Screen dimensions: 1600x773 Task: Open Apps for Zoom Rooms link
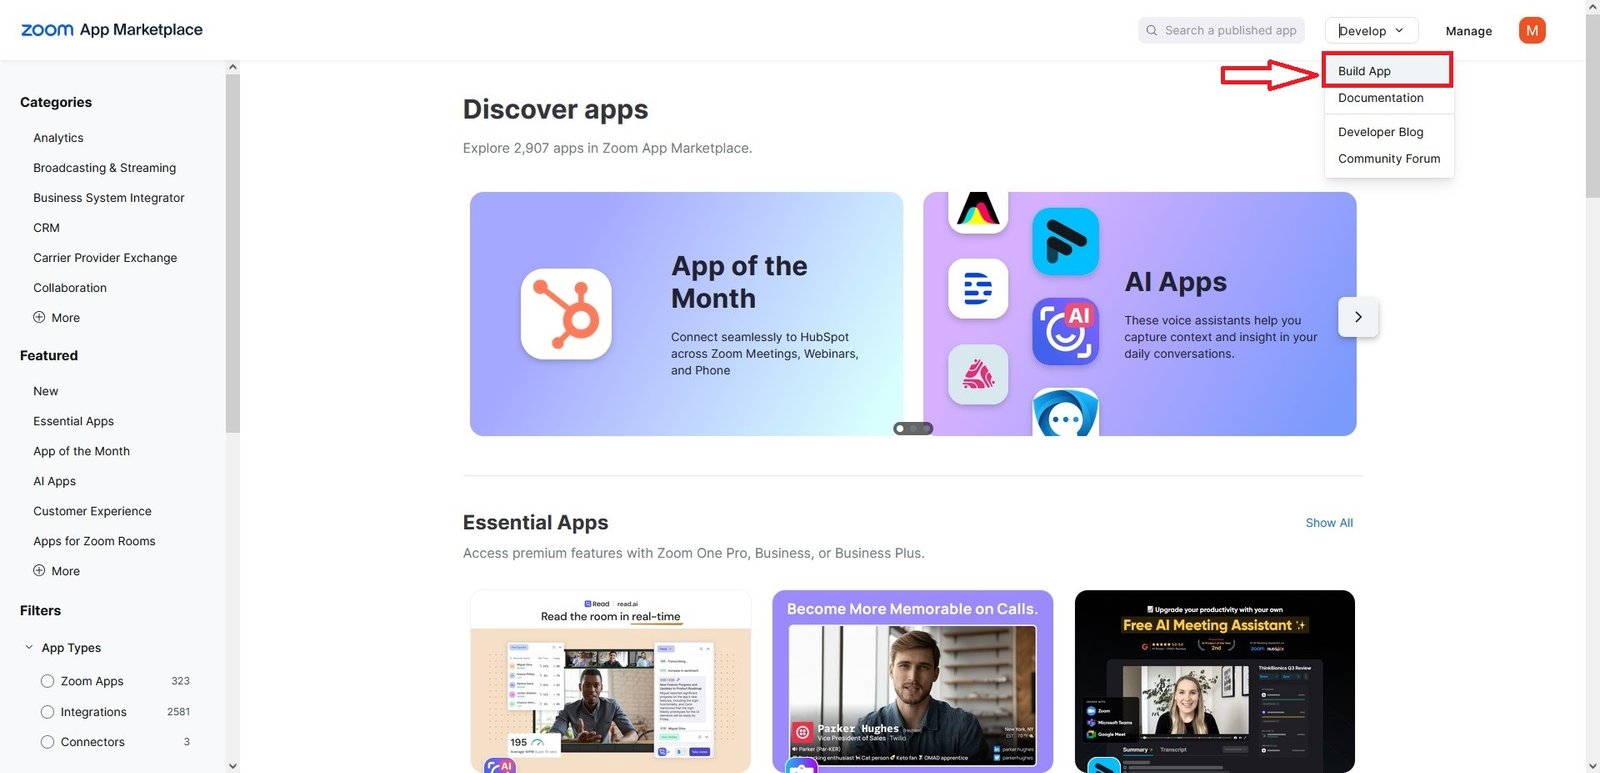94,541
